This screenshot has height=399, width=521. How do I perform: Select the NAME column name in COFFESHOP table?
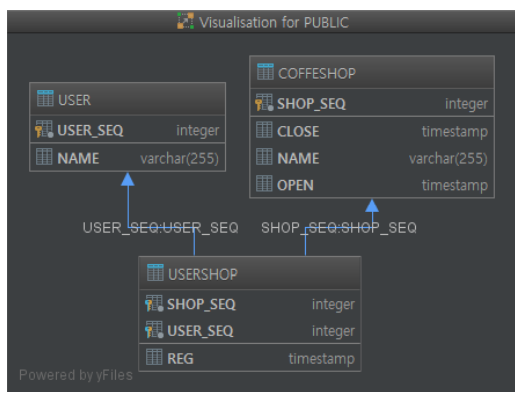coord(298,158)
